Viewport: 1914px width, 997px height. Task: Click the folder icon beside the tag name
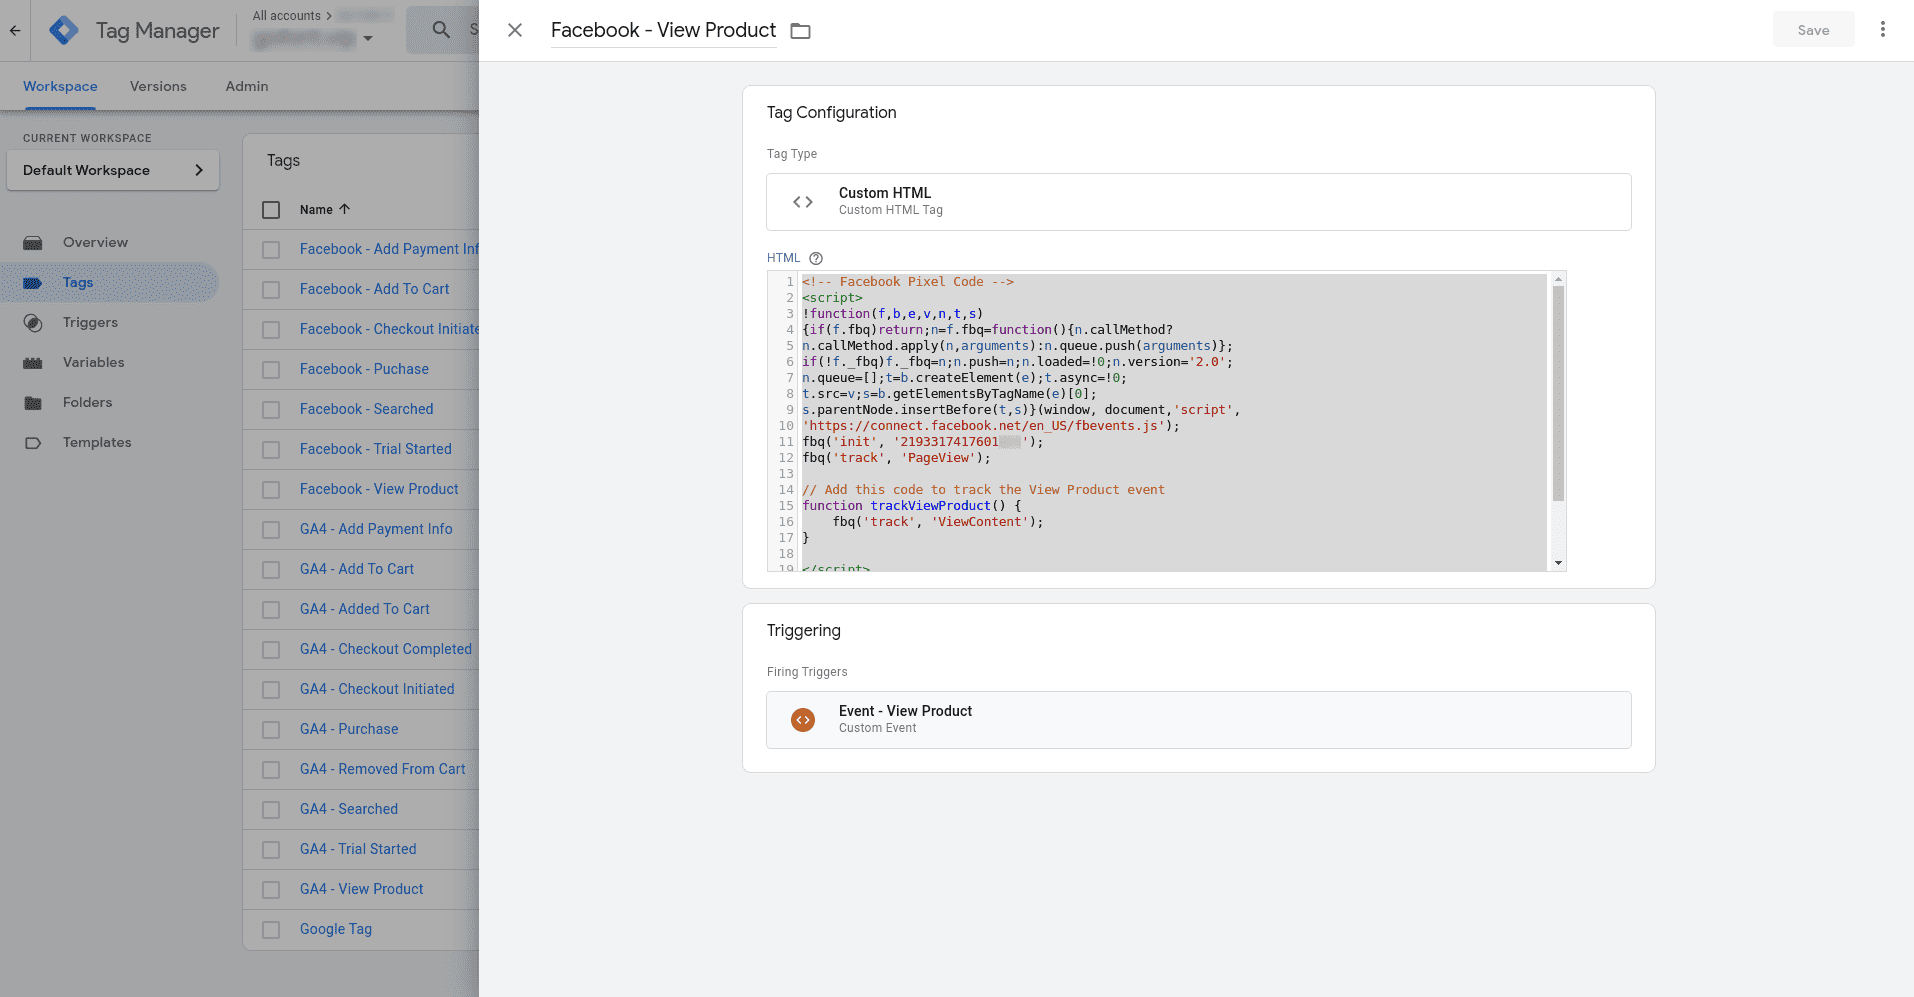click(800, 31)
